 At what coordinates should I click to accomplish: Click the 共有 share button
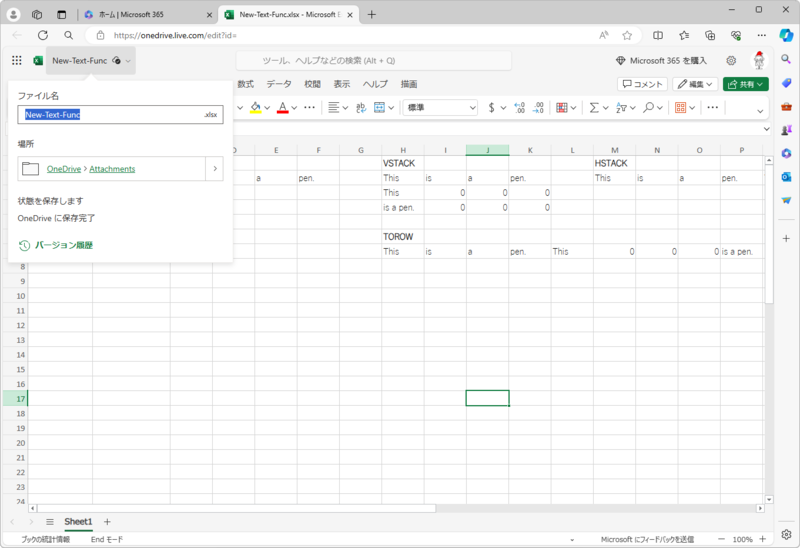click(x=745, y=84)
